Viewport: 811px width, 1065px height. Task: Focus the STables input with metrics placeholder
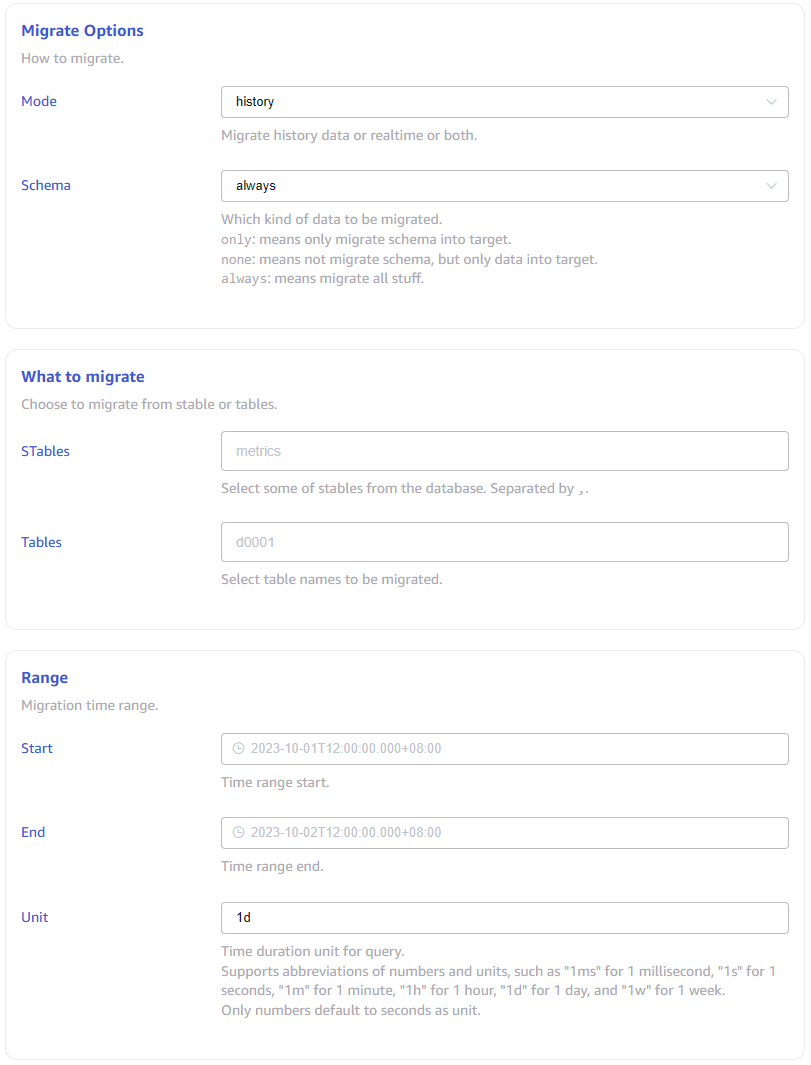[504, 451]
